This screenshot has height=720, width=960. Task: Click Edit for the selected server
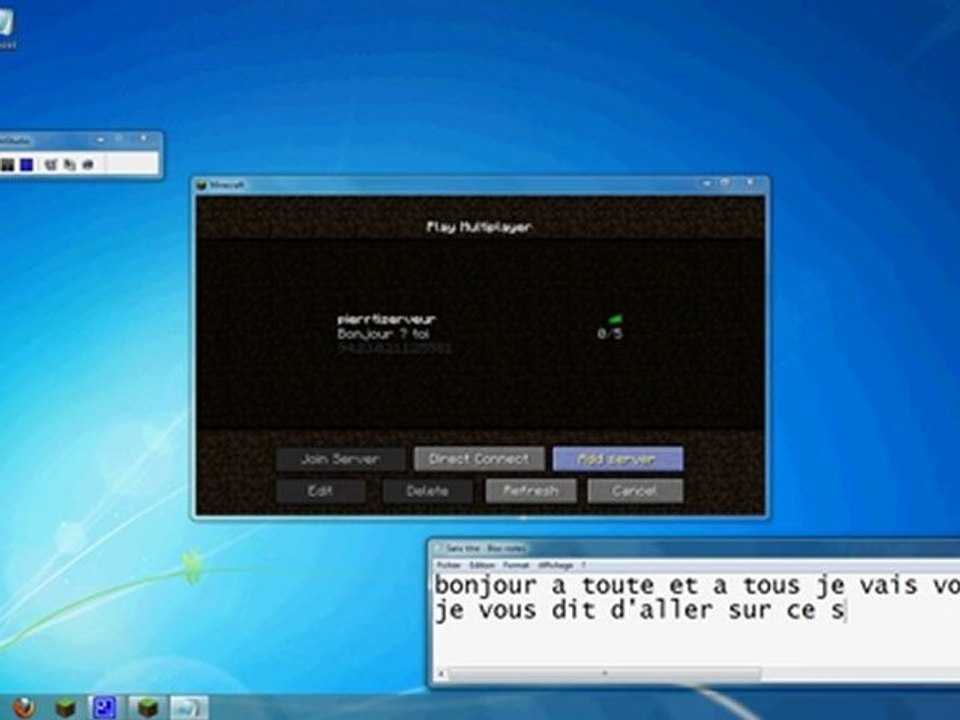(320, 490)
